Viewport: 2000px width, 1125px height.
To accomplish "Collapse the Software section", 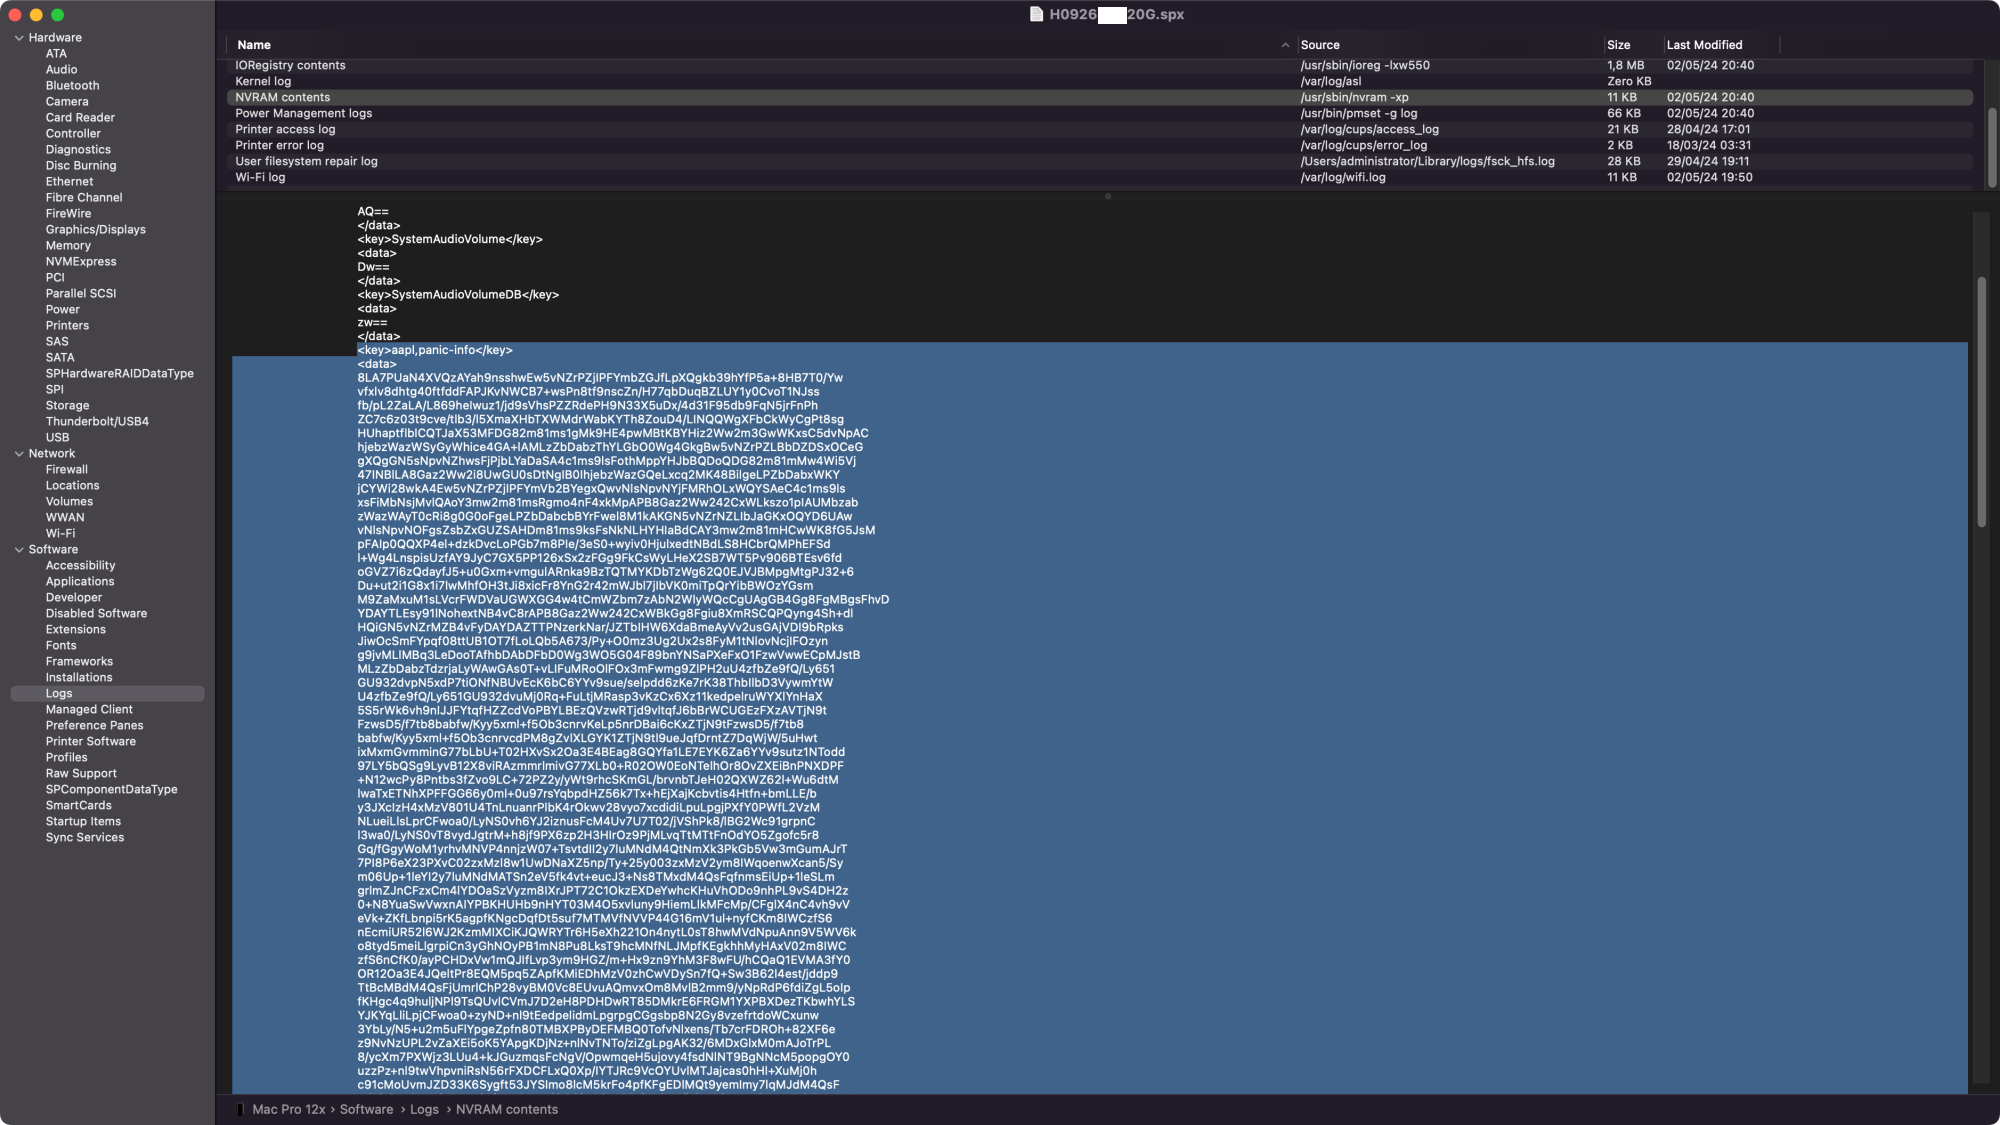I will click(19, 550).
